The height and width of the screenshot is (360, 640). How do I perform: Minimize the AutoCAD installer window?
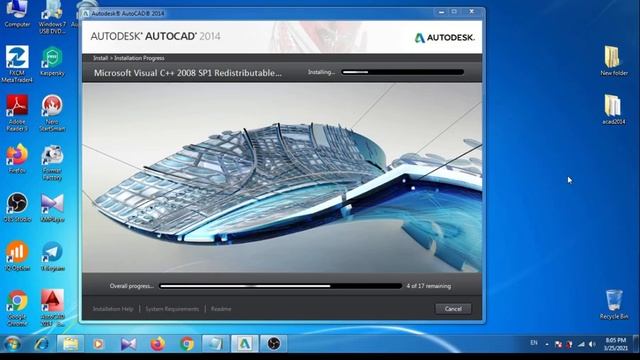click(441, 12)
